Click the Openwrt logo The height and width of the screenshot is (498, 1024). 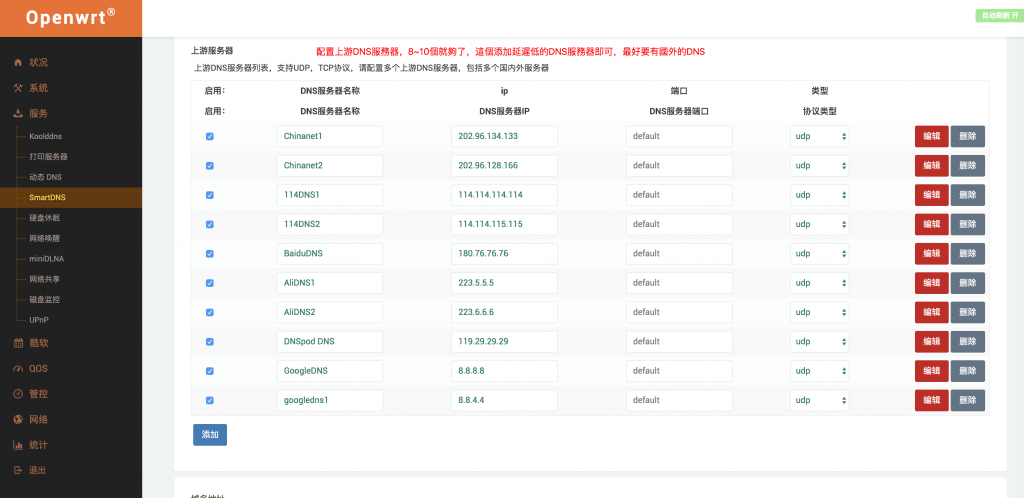point(71,18)
